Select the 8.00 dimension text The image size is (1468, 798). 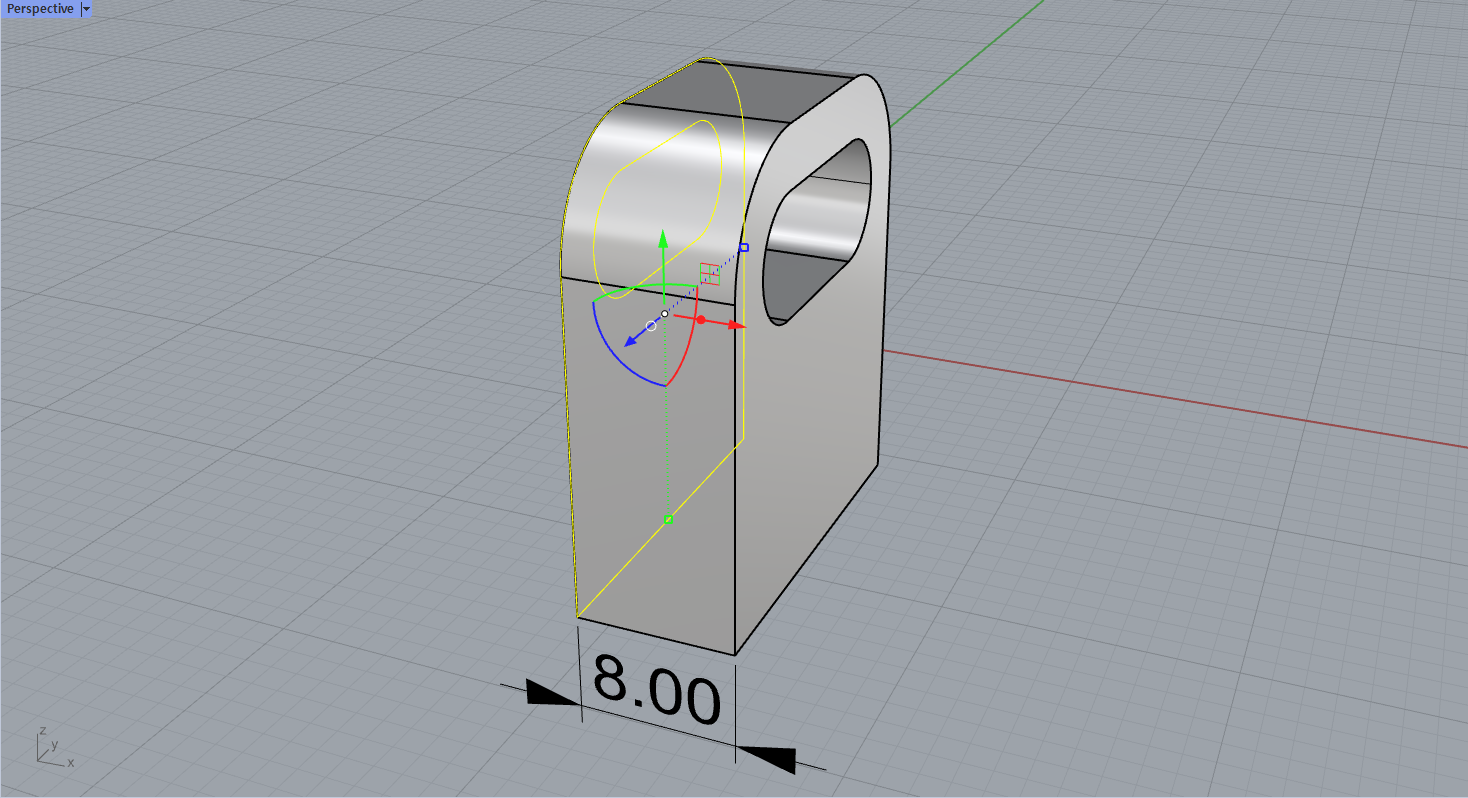click(657, 689)
